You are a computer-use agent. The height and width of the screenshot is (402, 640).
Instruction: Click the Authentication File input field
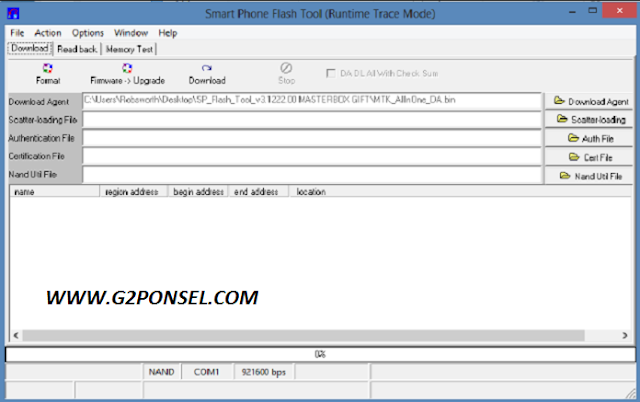click(x=312, y=138)
